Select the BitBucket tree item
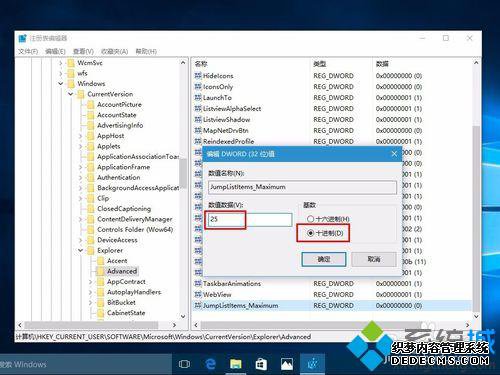This screenshot has width=500, height=375. (x=121, y=302)
